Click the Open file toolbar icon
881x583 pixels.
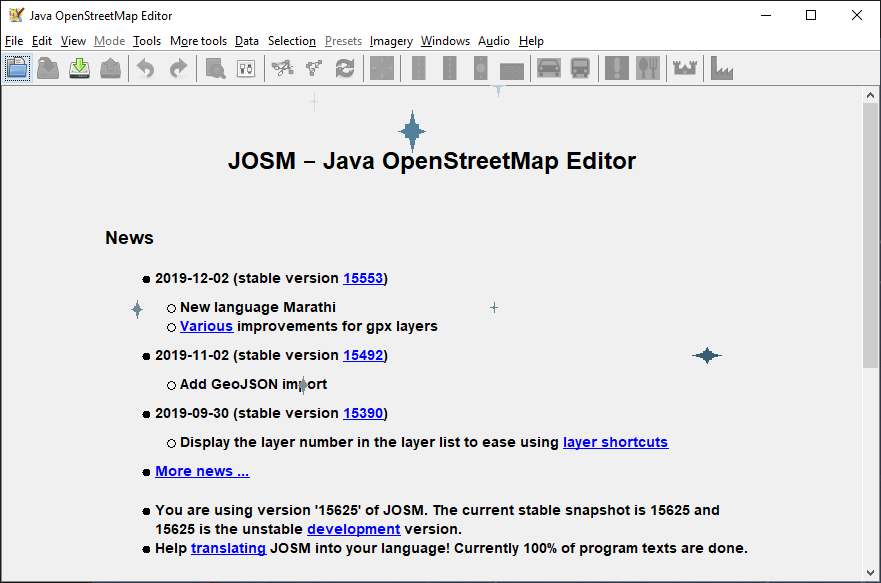click(17, 69)
